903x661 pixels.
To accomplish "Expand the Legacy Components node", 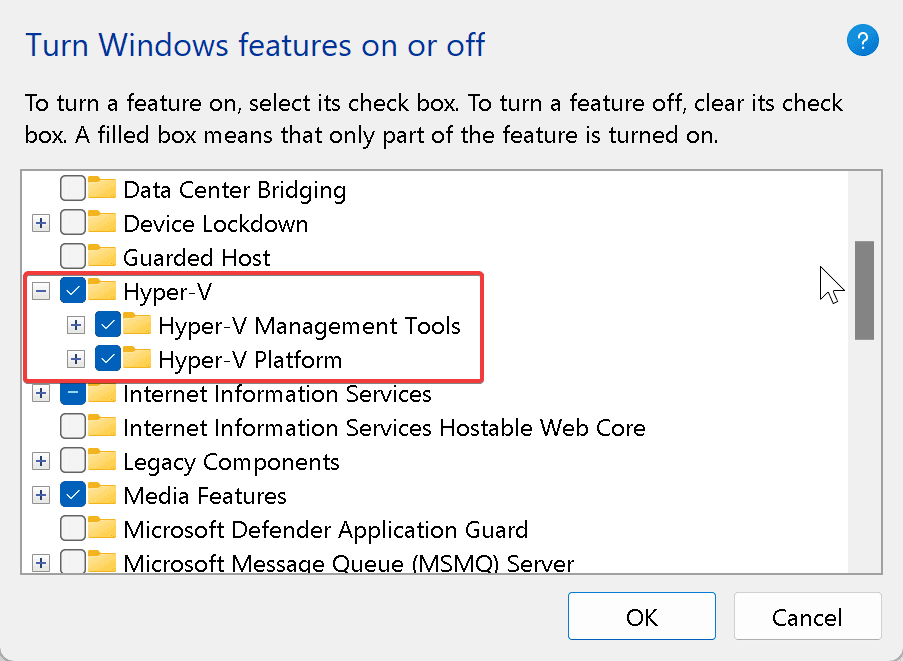I will (x=40, y=461).
